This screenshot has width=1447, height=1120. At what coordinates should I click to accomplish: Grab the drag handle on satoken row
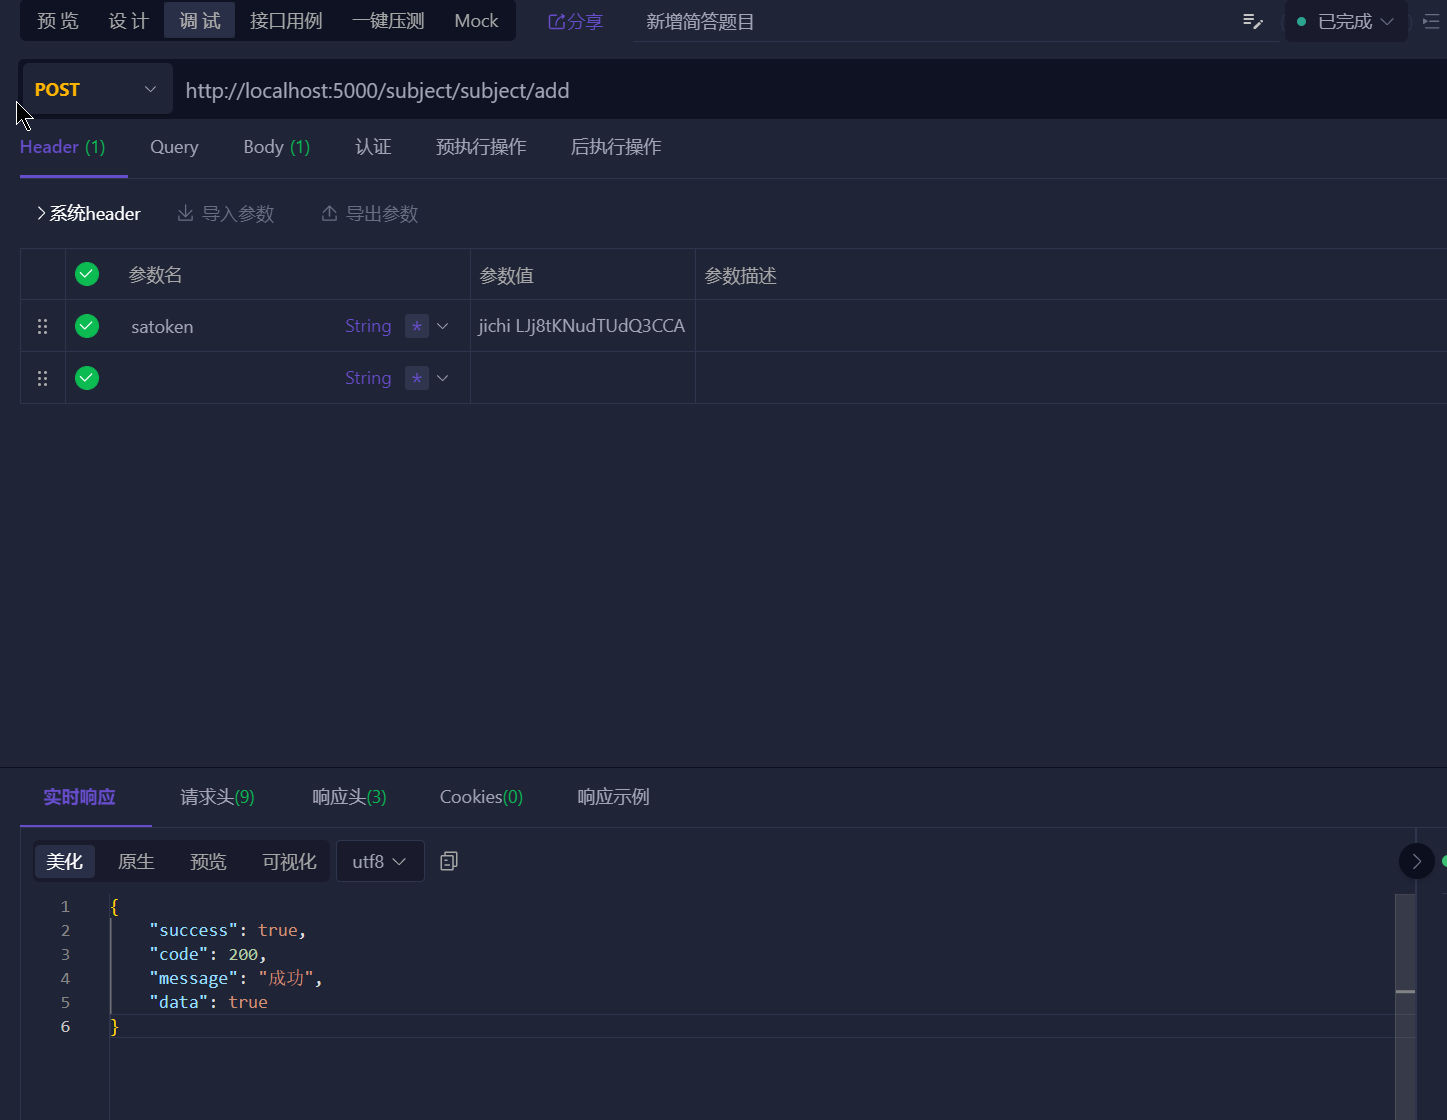point(42,326)
